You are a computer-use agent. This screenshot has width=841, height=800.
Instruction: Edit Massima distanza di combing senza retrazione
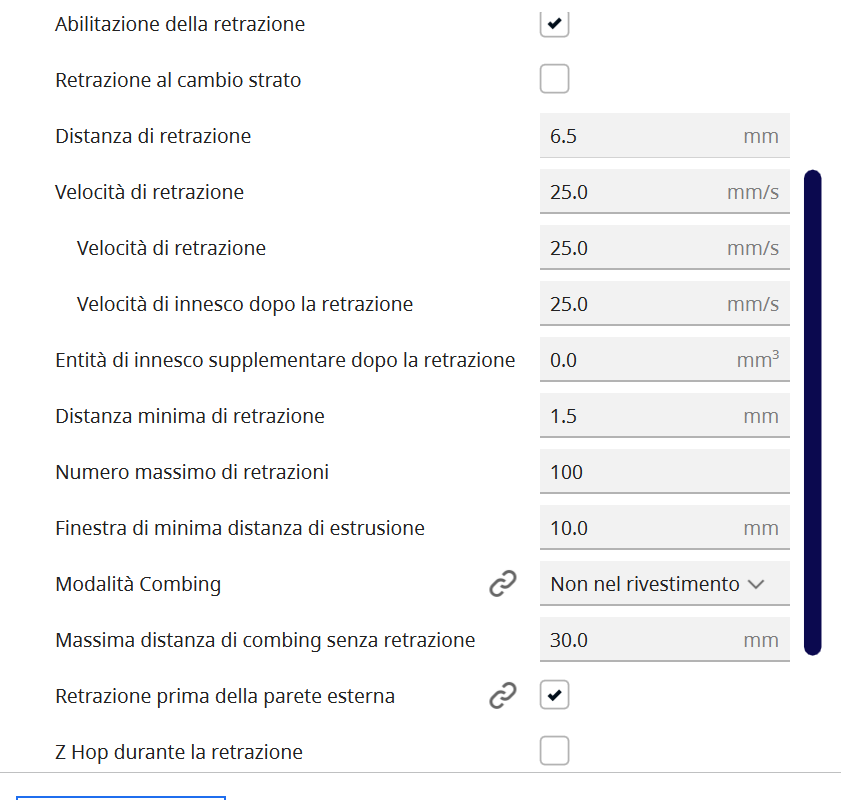640,641
